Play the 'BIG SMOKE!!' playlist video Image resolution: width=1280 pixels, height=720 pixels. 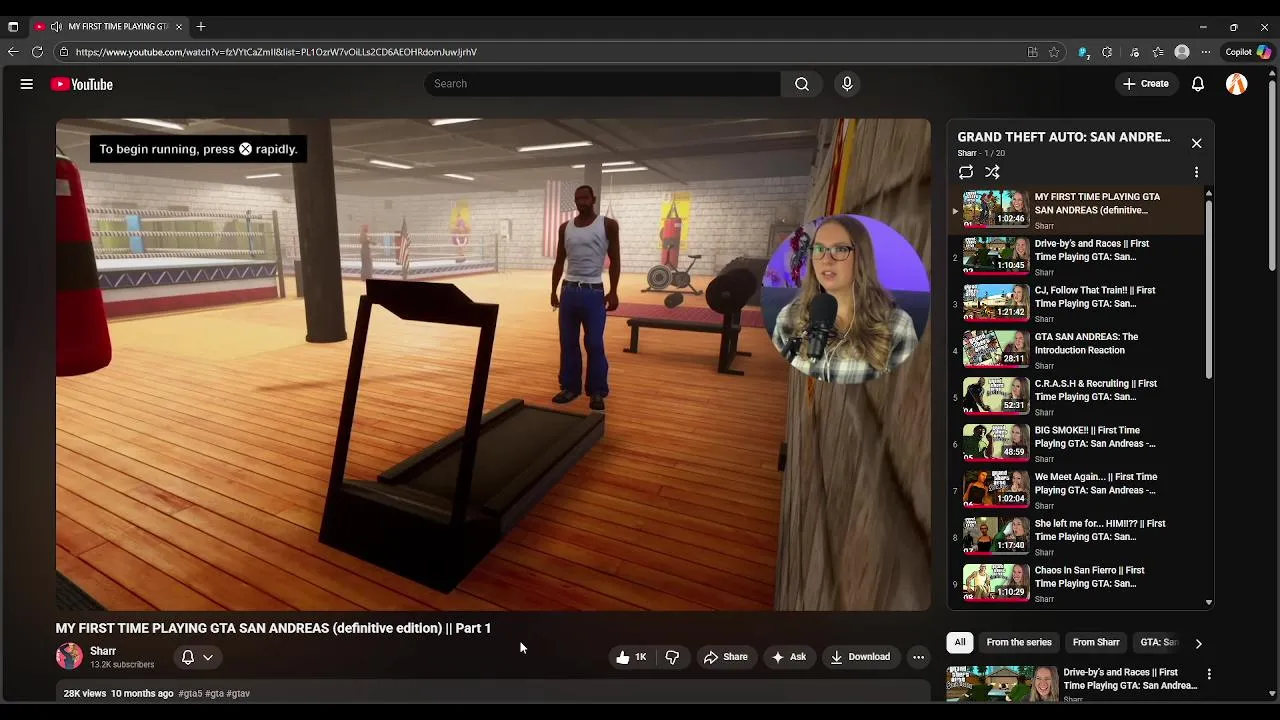coord(1076,444)
